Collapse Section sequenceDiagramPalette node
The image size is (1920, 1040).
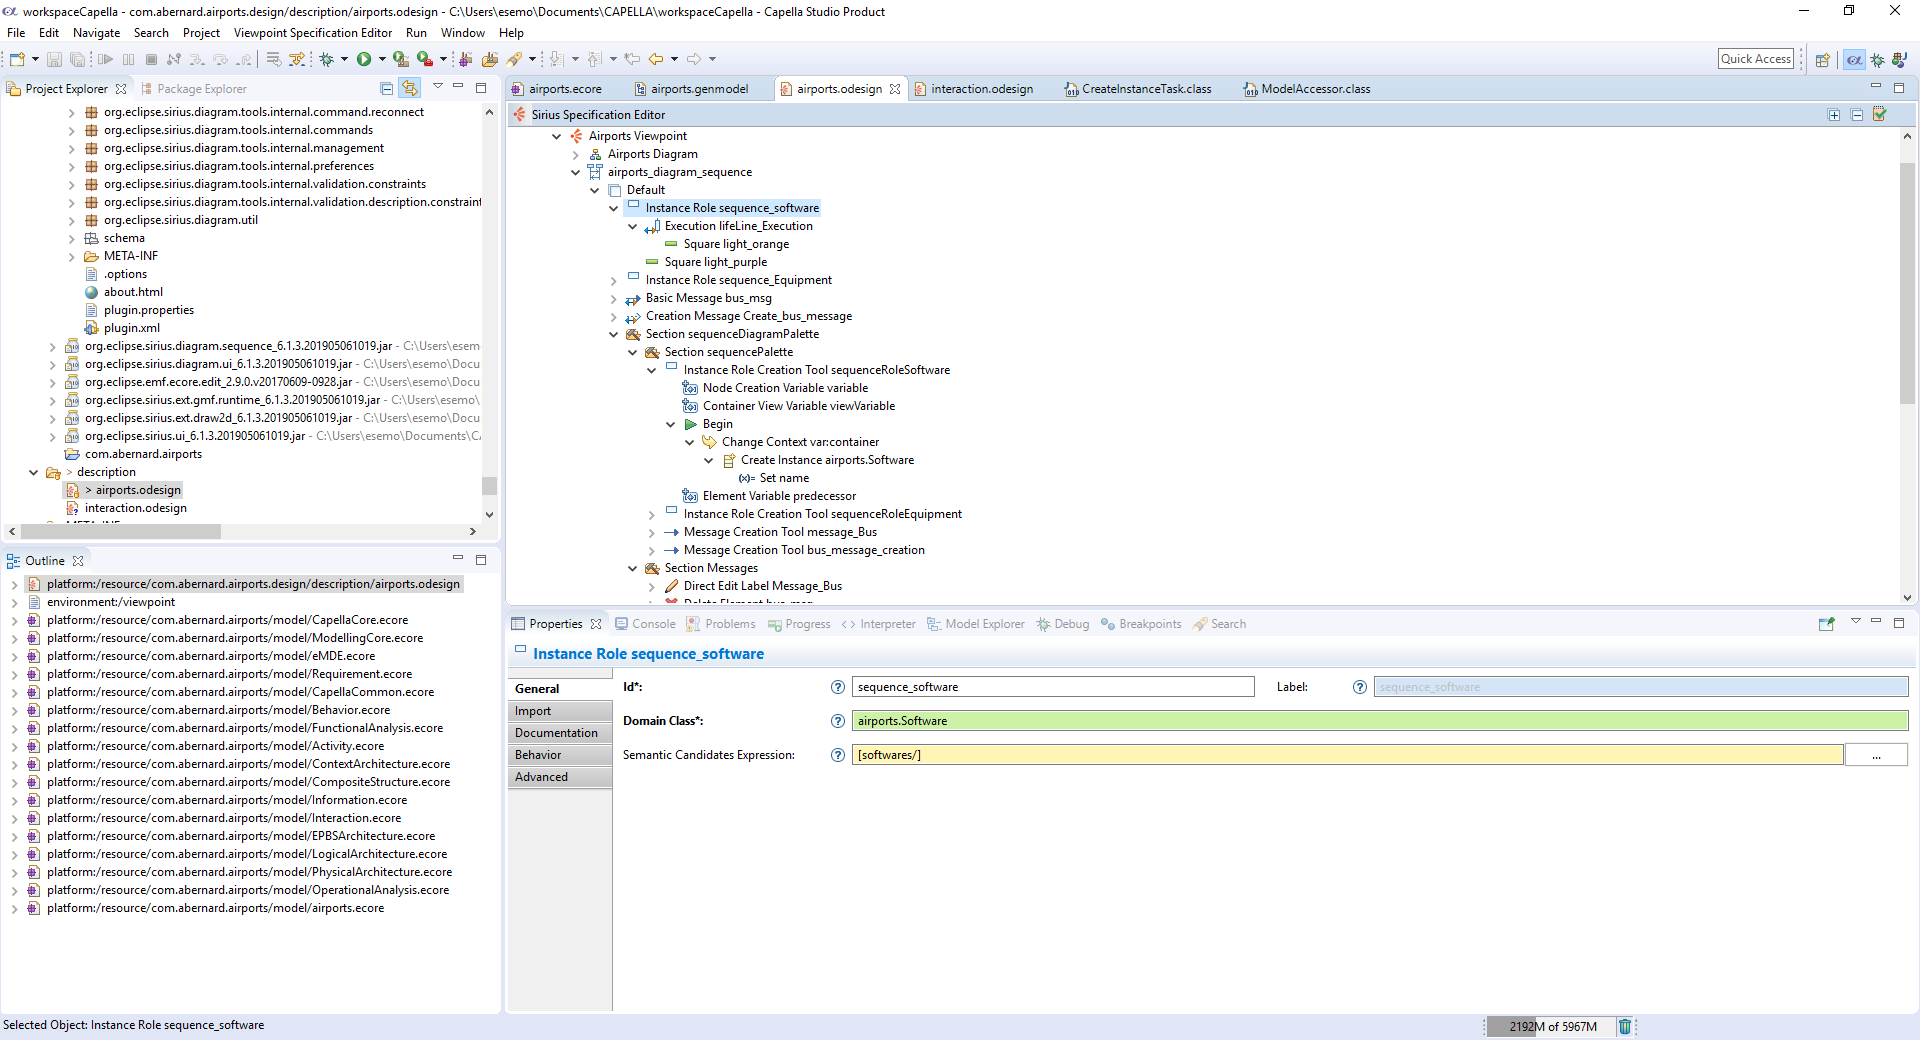coord(614,334)
